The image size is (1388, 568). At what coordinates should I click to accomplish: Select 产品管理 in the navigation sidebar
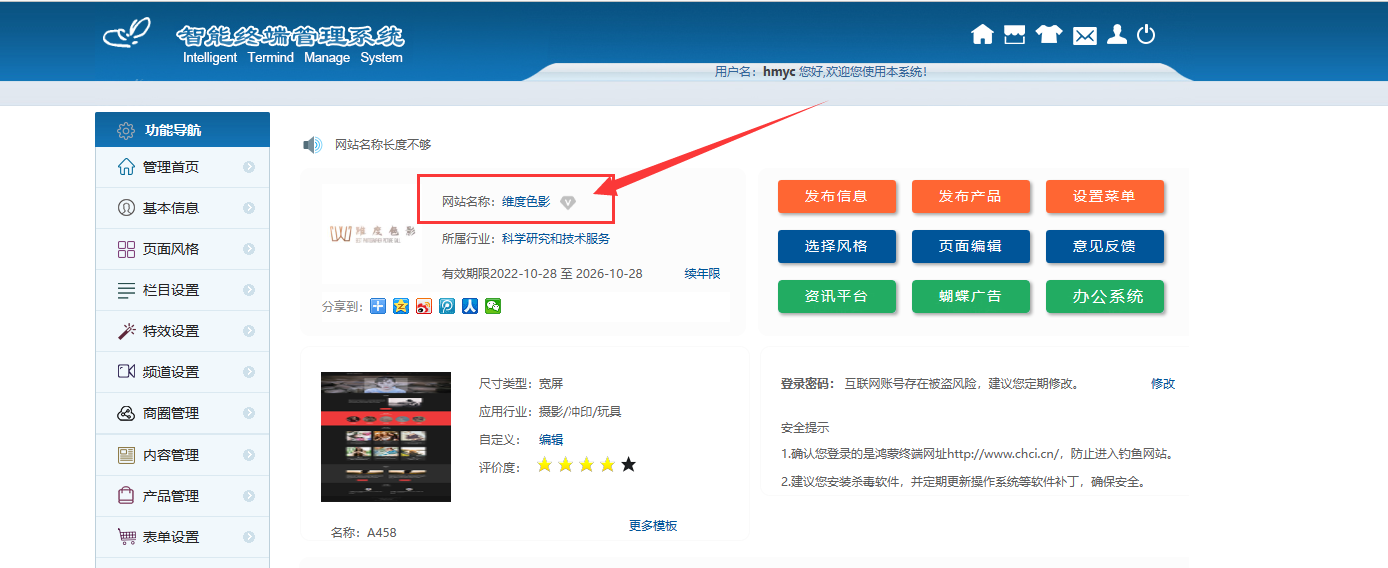tap(171, 496)
